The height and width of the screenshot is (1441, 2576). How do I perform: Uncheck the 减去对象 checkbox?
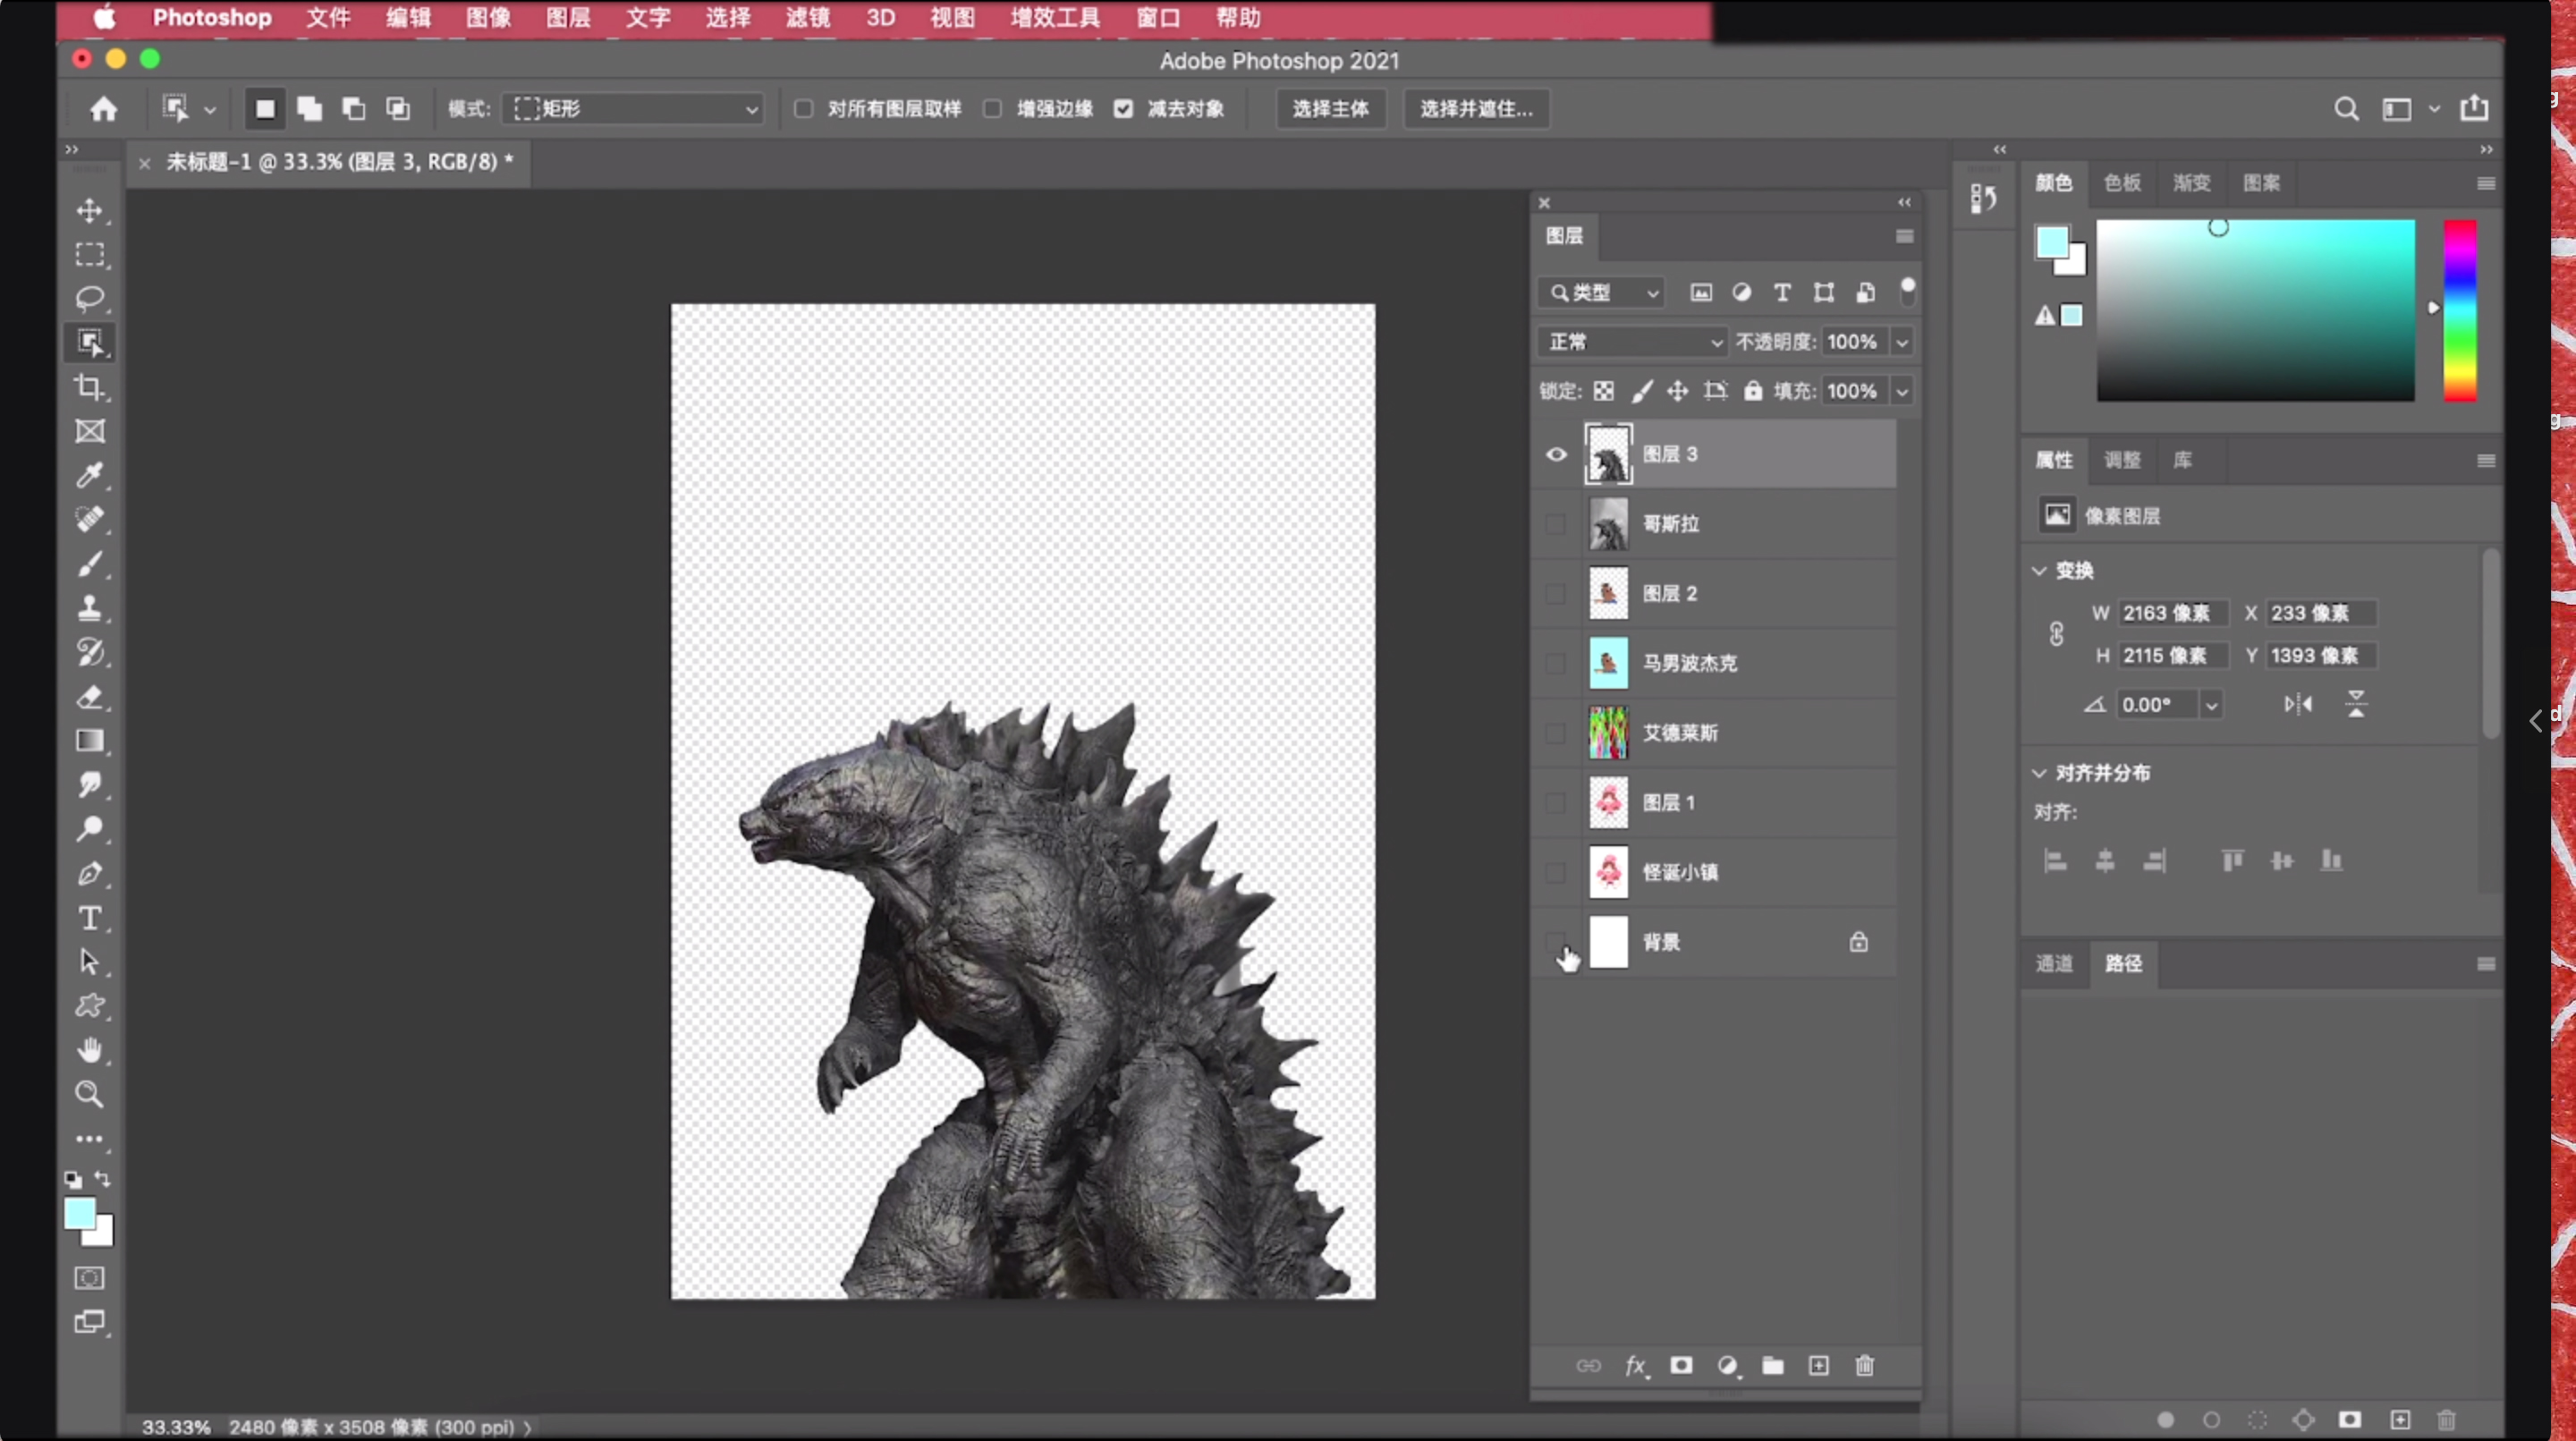click(1124, 109)
